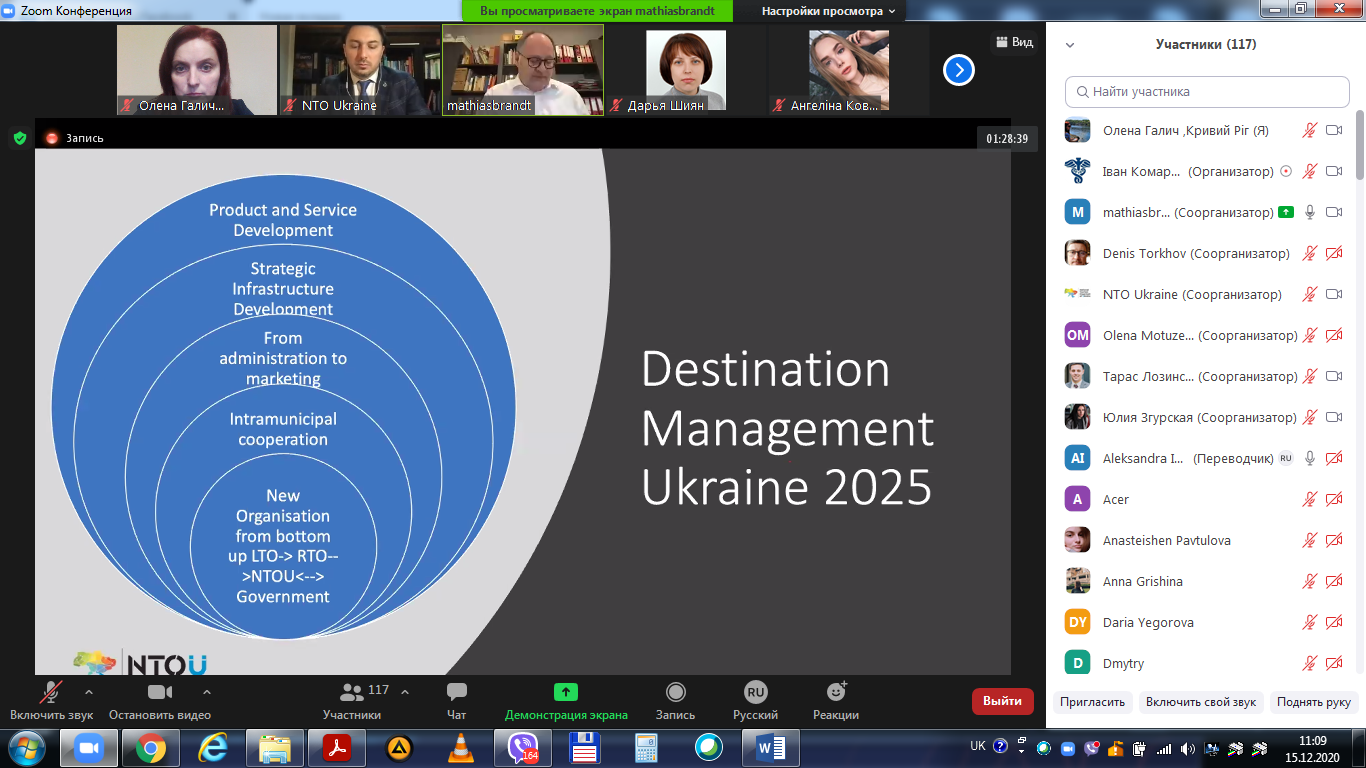Click the mic icon for Aleksandra interpreter row
1366x768 pixels.
pos(1310,458)
